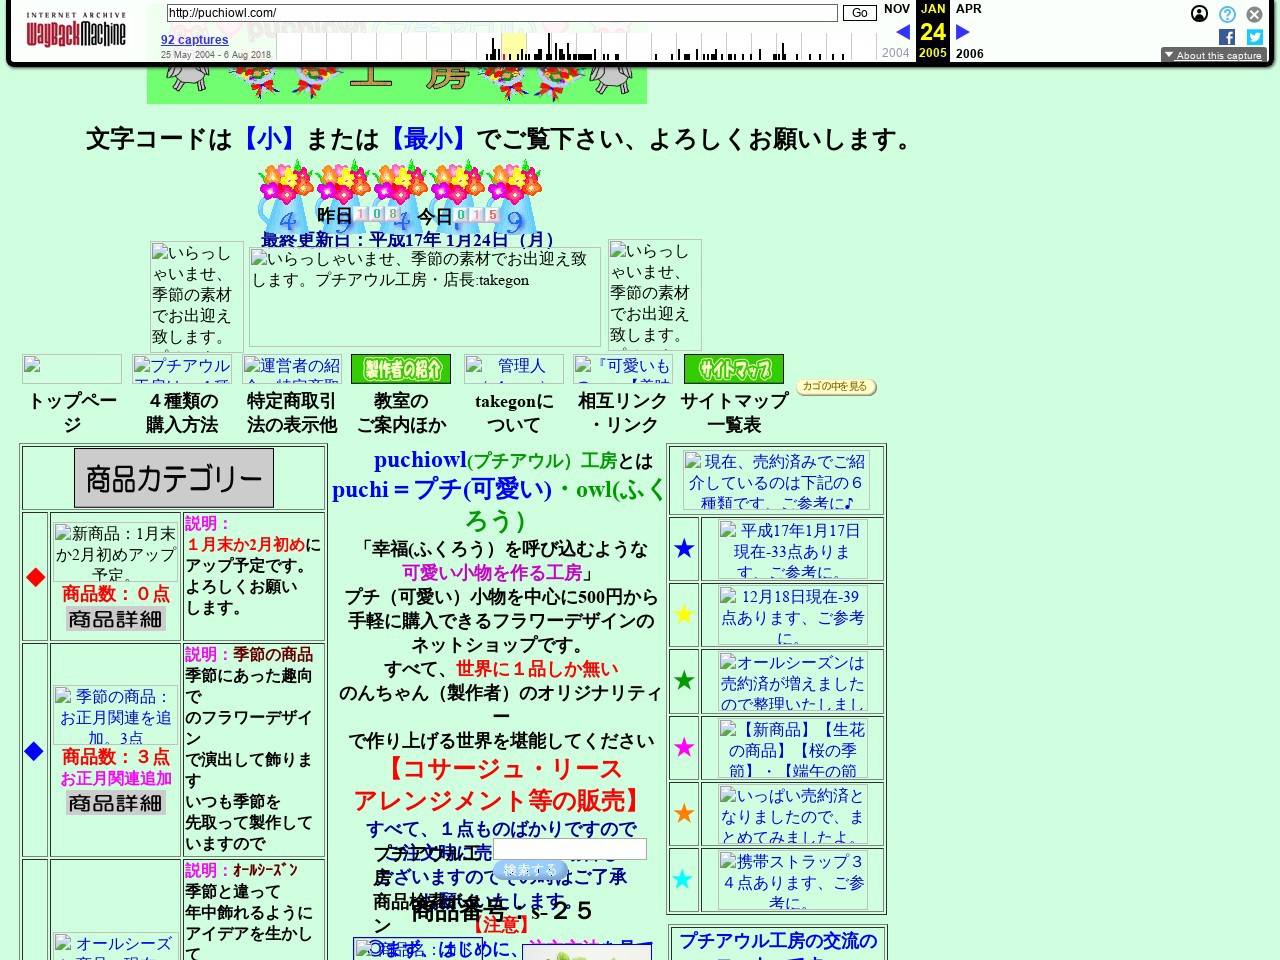Click the pink star beside 新商品 link
This screenshot has width=1280, height=960.
[x=683, y=747]
